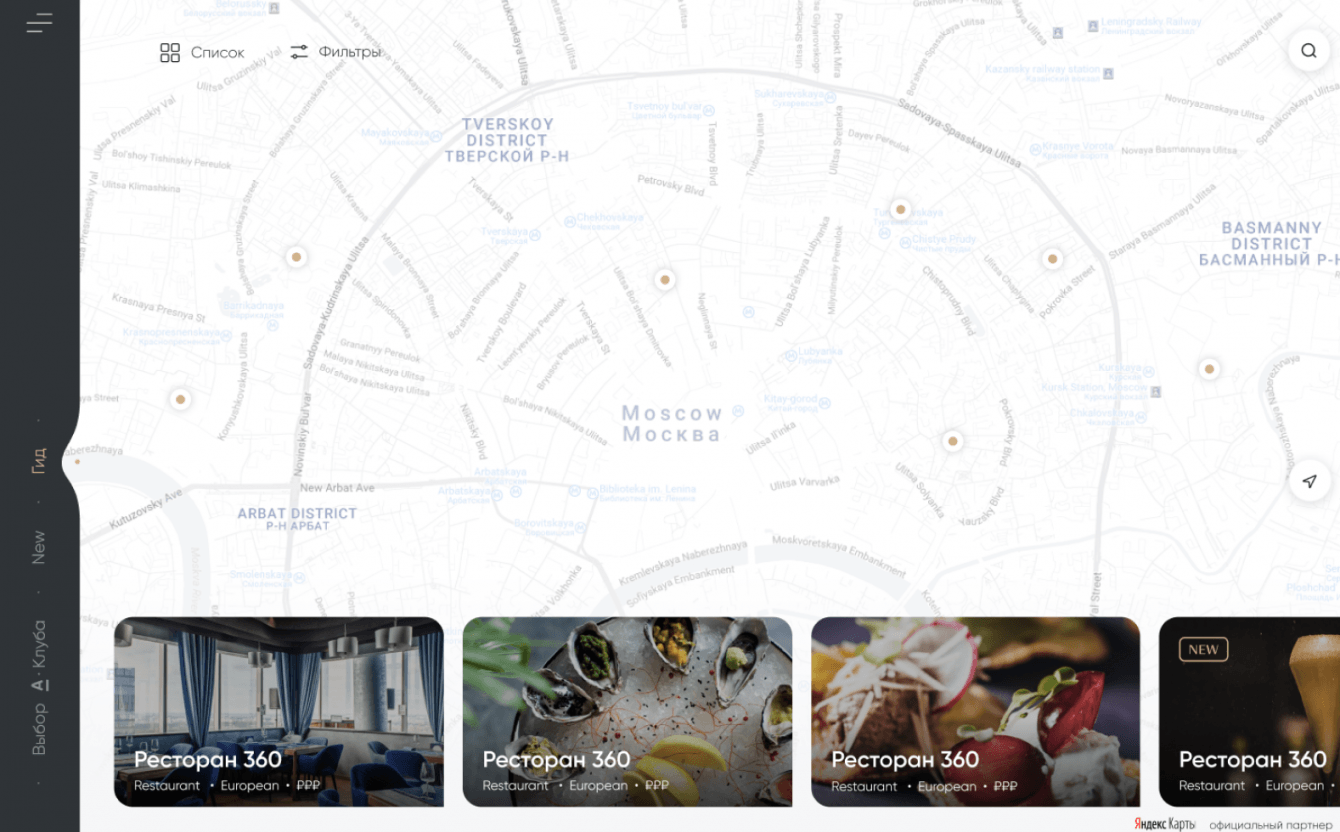This screenshot has height=832, width=1340.
Task: Click the grid icon beside Список
Action: (170, 52)
